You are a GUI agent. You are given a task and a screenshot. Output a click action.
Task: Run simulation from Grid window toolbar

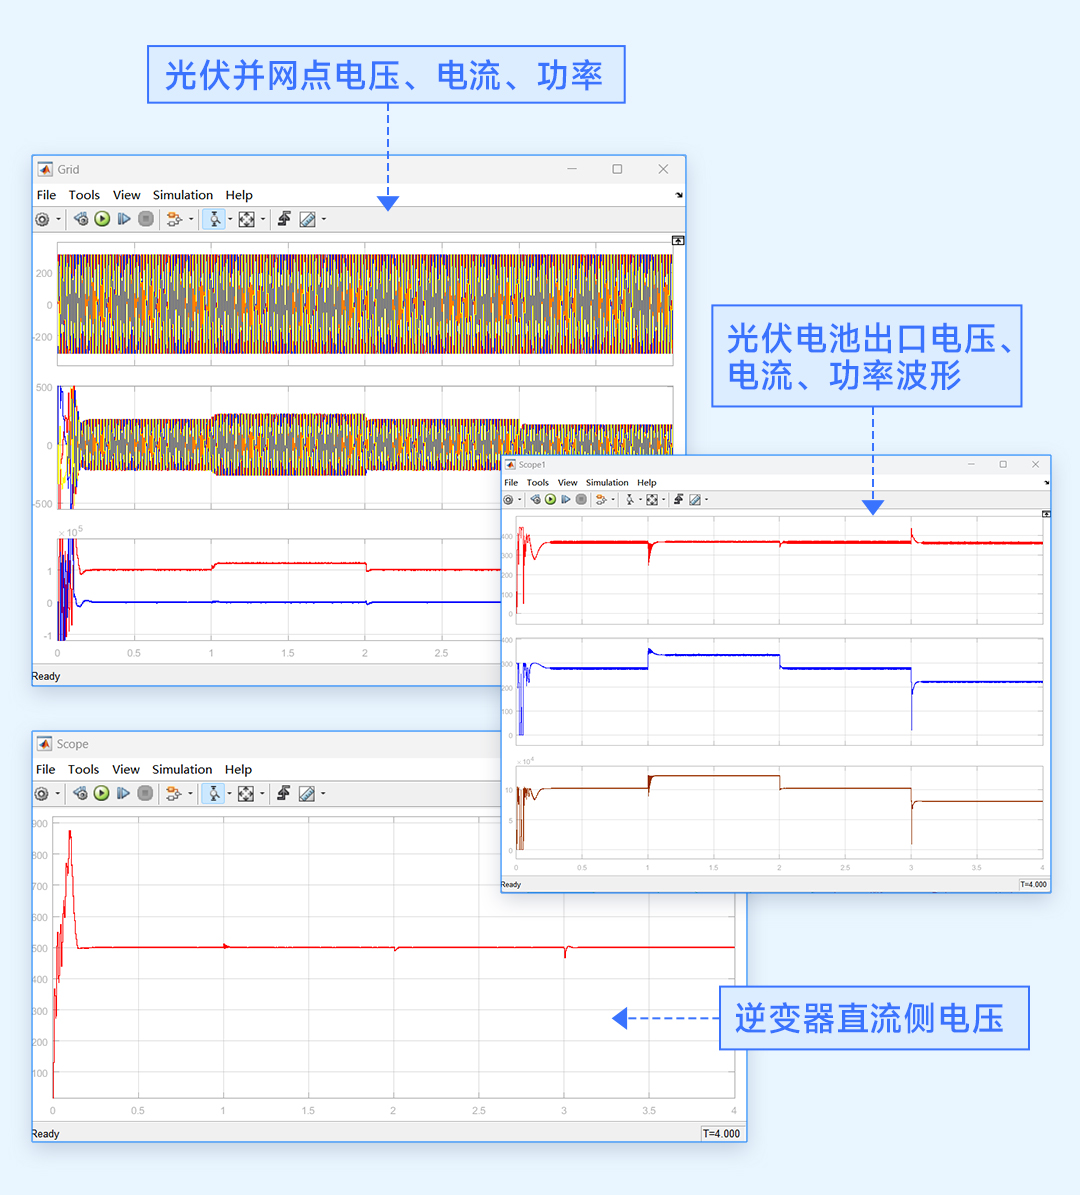pos(102,219)
